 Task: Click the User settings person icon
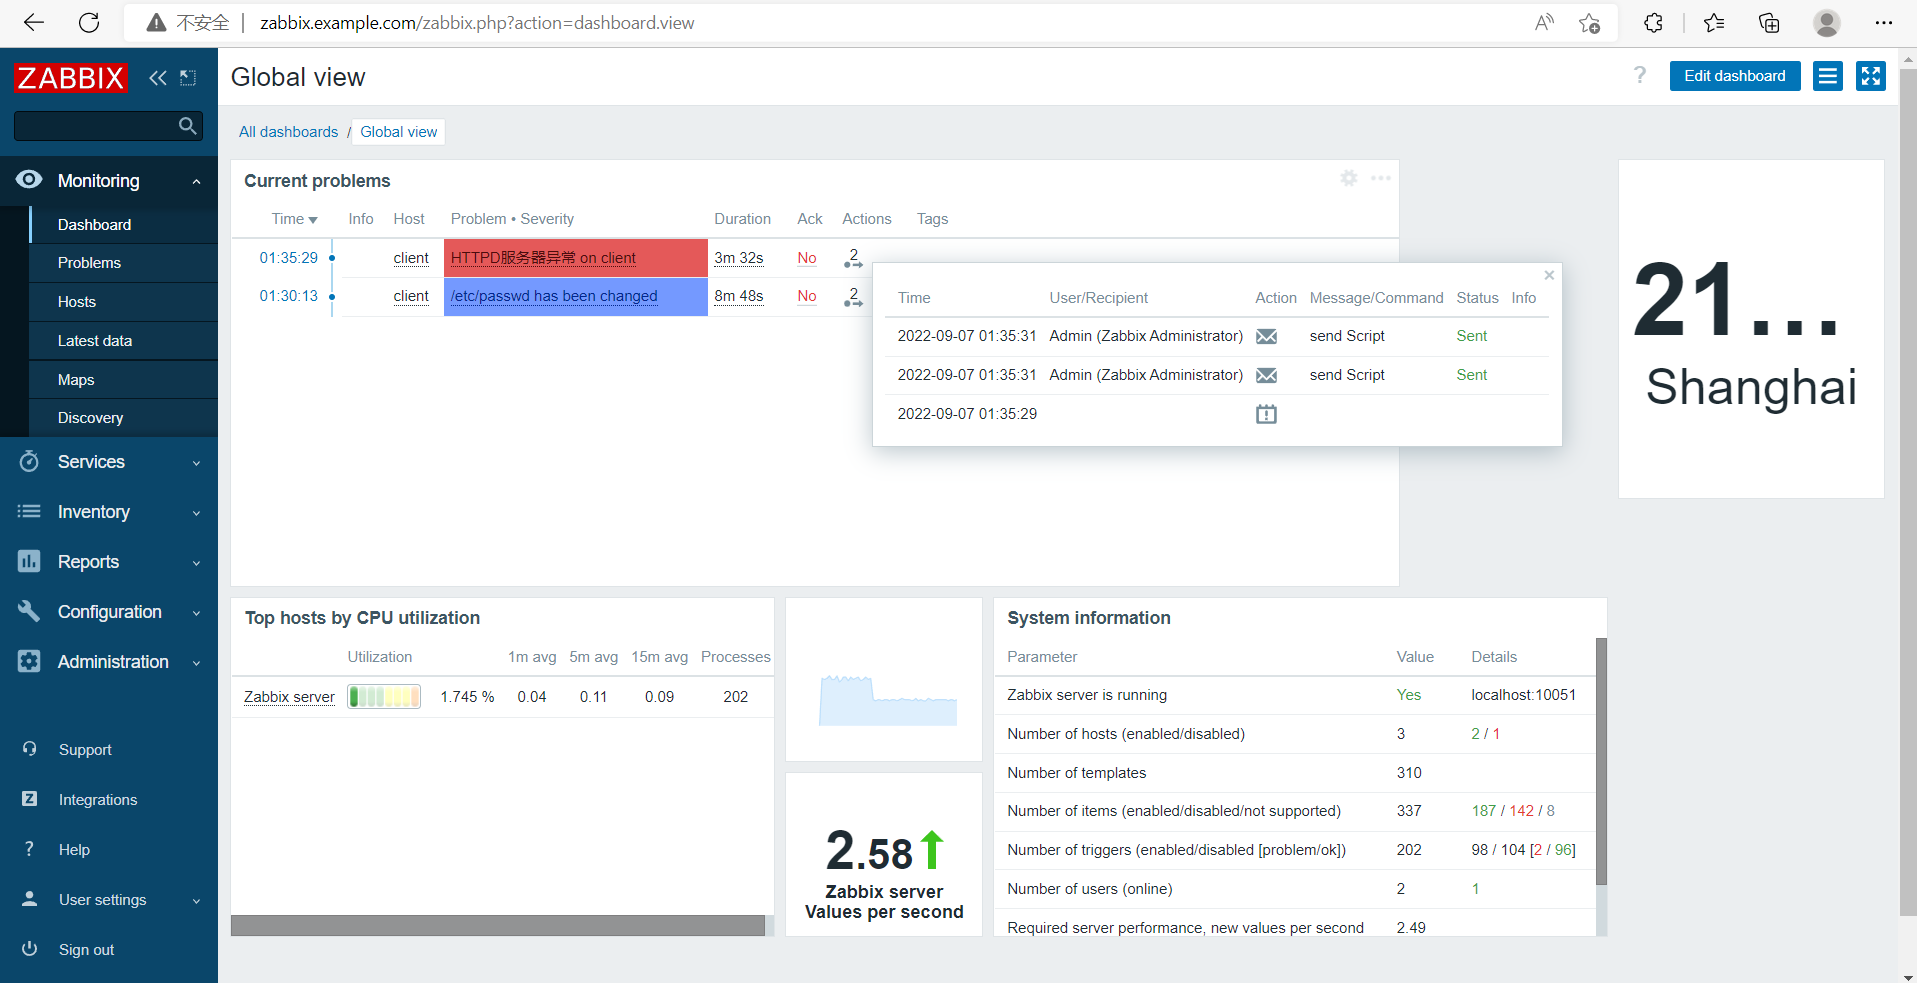coord(29,899)
